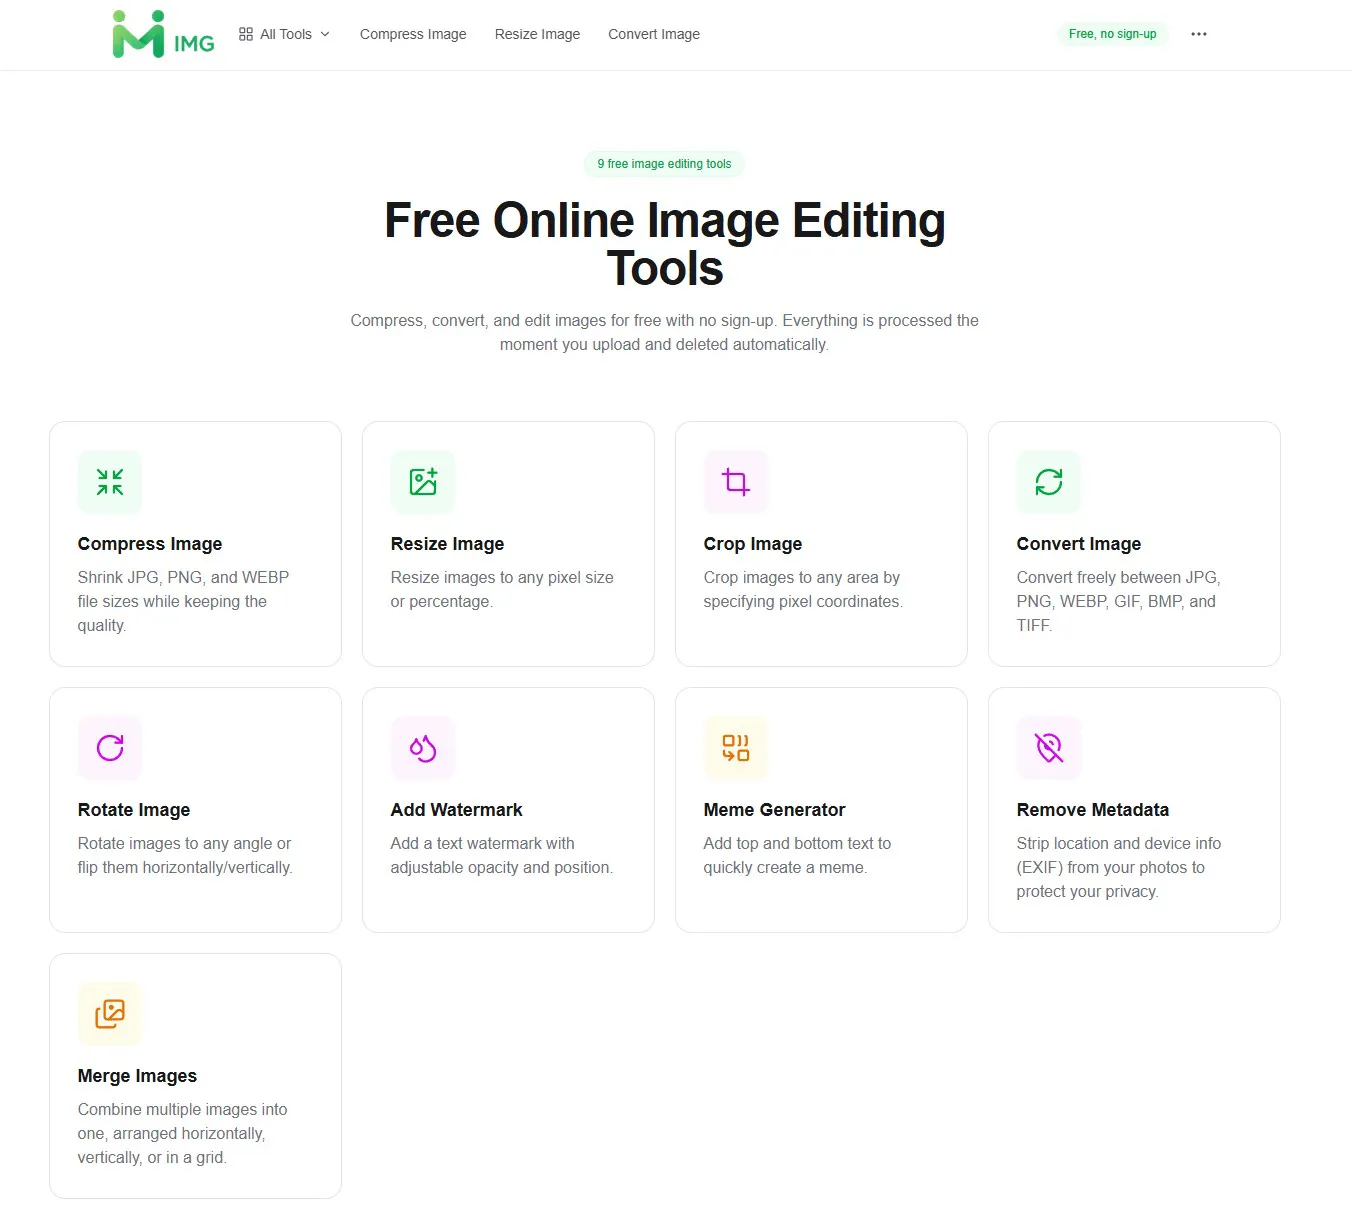Click 'Strip location and device info' description
Viewport: 1352px width, 1220px height.
point(1119,867)
